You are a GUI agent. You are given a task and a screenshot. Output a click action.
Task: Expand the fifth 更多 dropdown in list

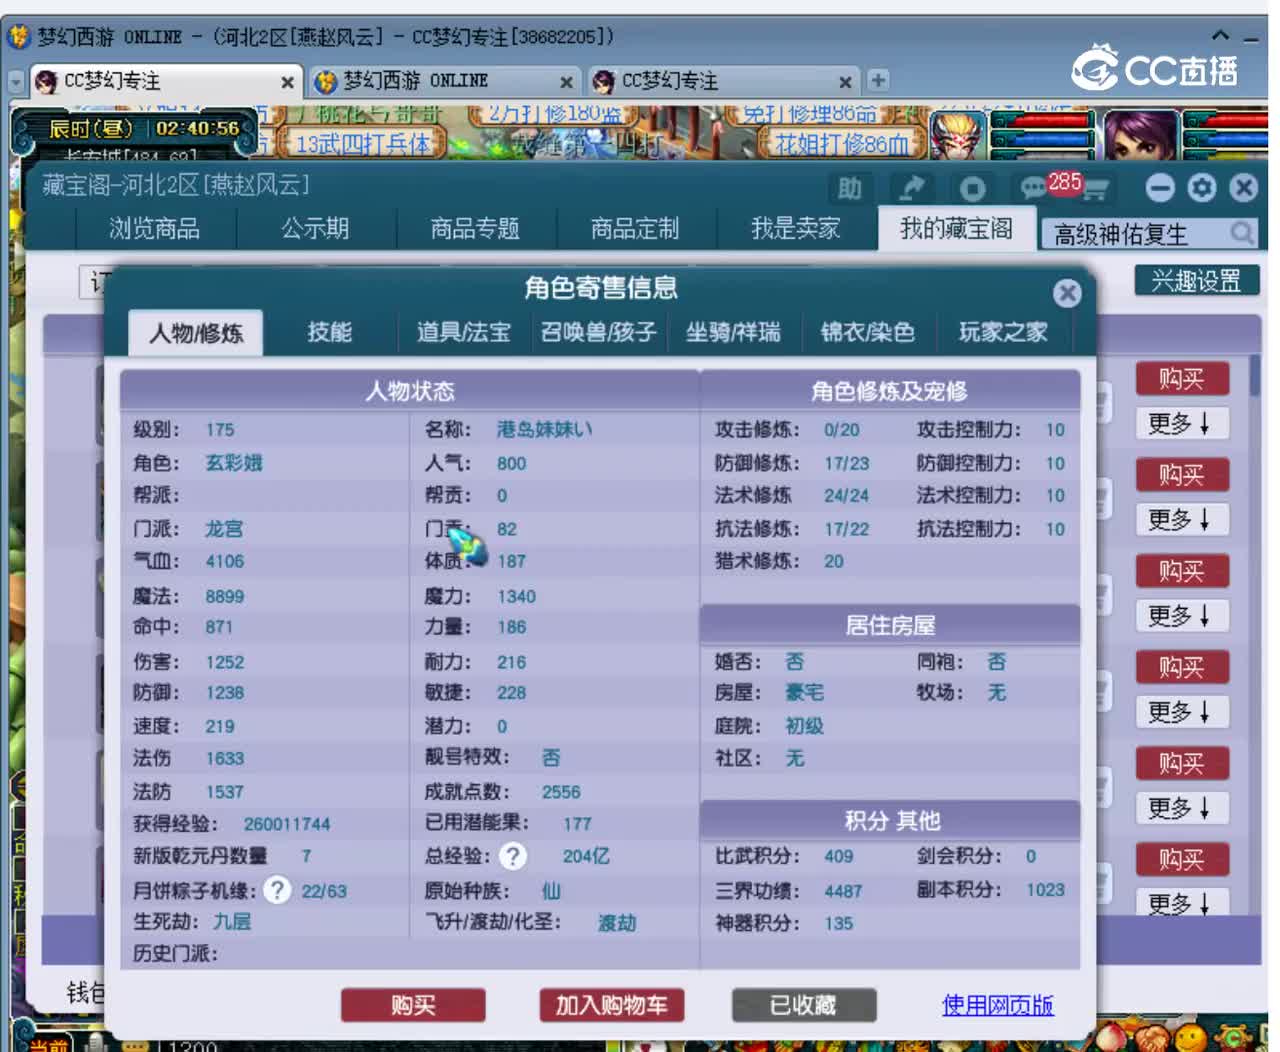(1182, 808)
